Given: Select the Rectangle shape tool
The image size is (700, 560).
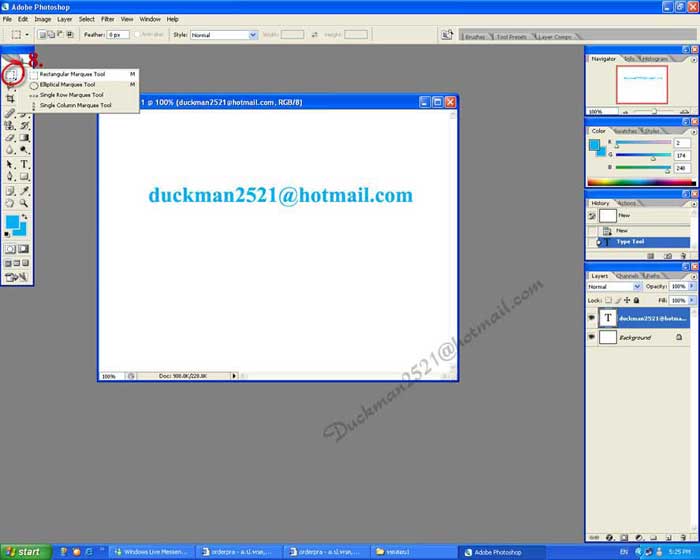Looking at the screenshot, I should point(25,177).
